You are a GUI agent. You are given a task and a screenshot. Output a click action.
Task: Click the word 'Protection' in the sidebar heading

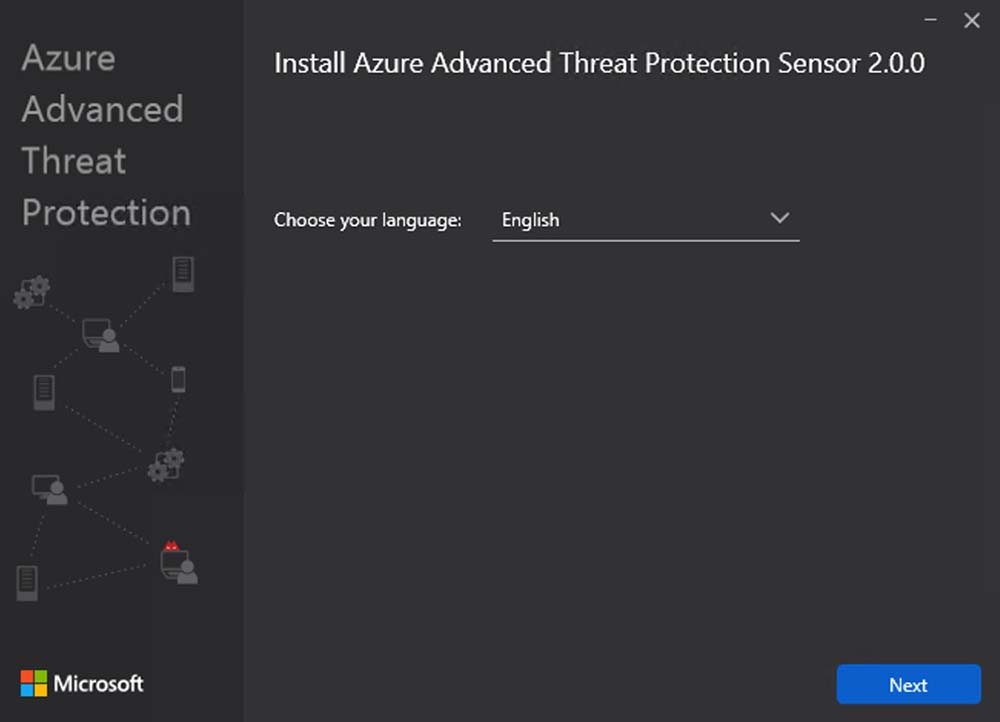pyautogui.click(x=106, y=213)
